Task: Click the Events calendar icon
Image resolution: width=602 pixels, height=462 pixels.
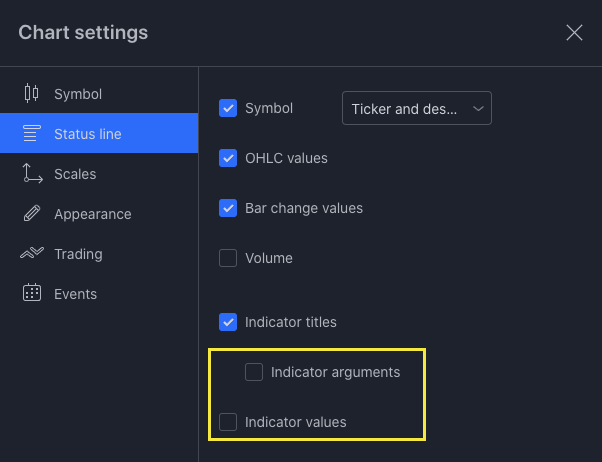Action: point(31,294)
